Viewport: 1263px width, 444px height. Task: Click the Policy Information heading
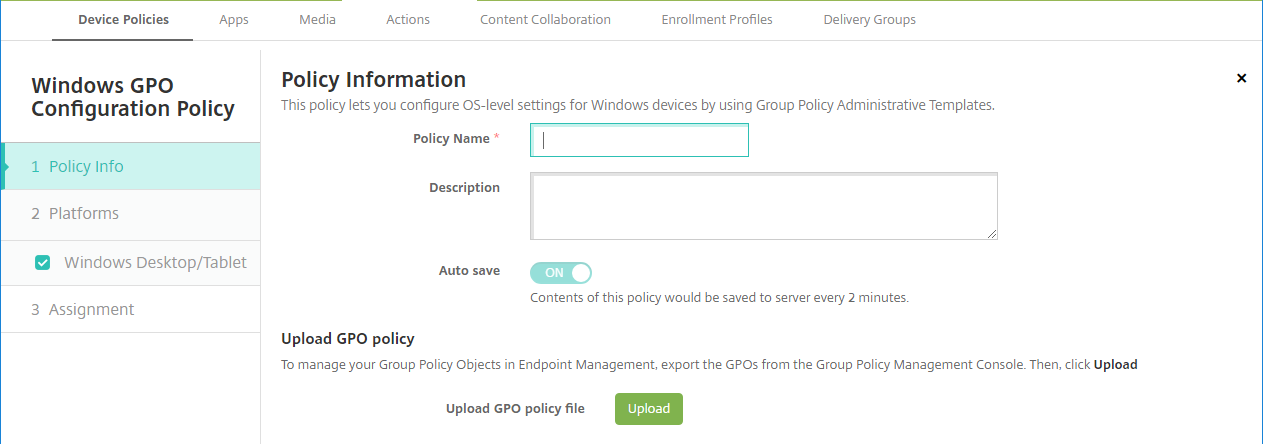pyautogui.click(x=374, y=79)
